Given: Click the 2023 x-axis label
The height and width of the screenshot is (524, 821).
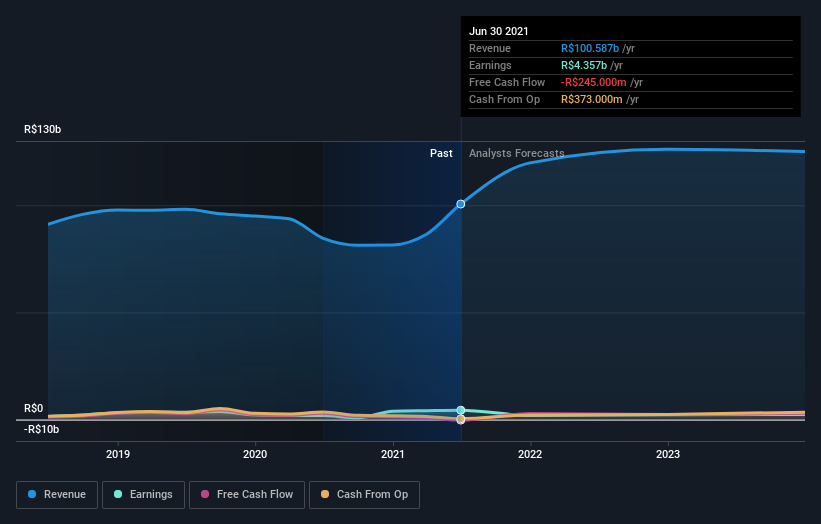Looking at the screenshot, I should point(668,454).
